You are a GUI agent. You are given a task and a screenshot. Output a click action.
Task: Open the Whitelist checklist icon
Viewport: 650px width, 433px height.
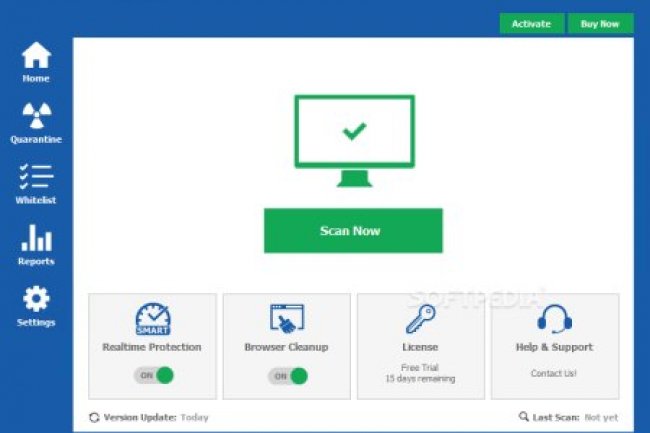[x=36, y=177]
